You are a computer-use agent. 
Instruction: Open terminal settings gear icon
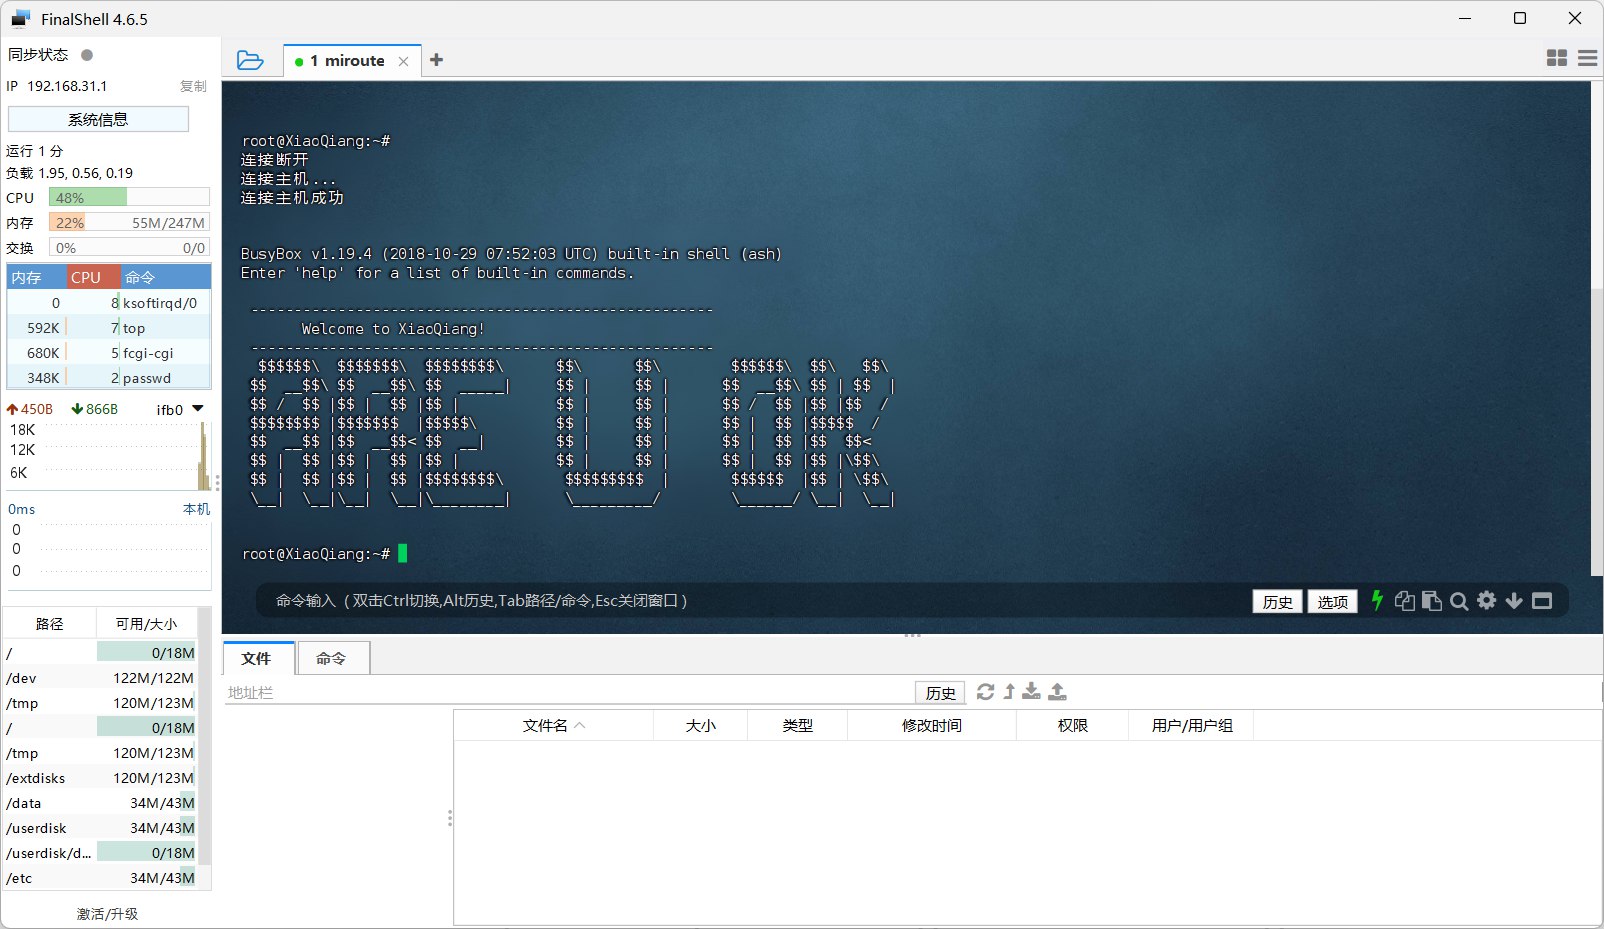pos(1487,600)
